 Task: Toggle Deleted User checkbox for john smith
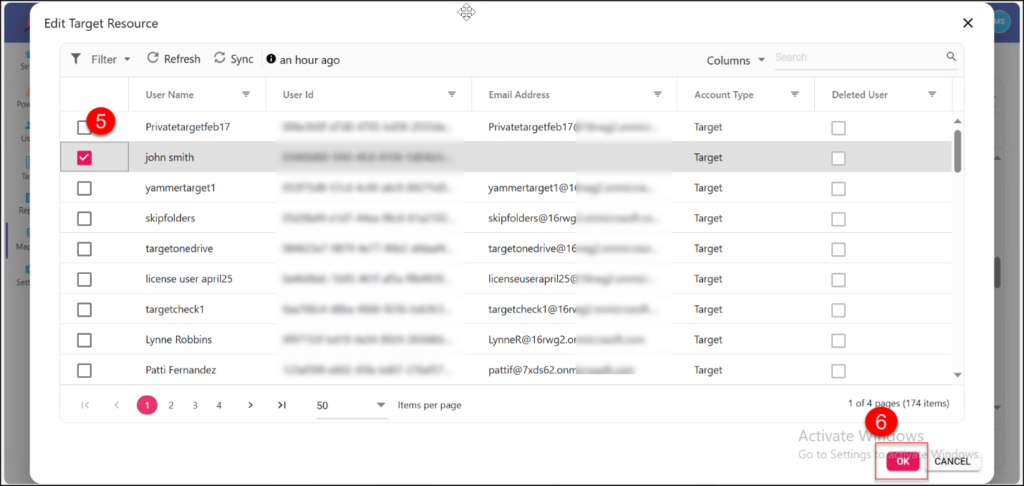[x=839, y=158]
